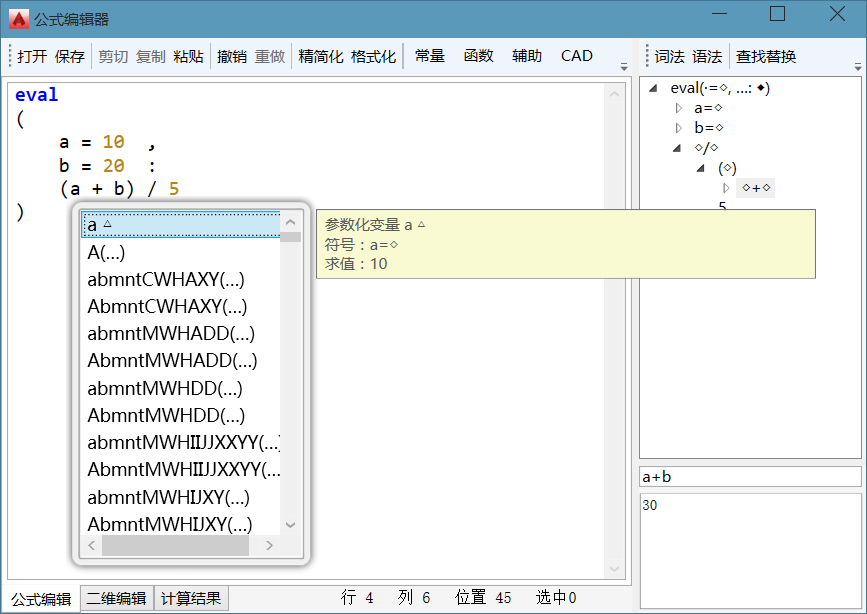Click status bar '位置 45' indicator
Viewport: 867px width, 614px height.
coord(483,597)
